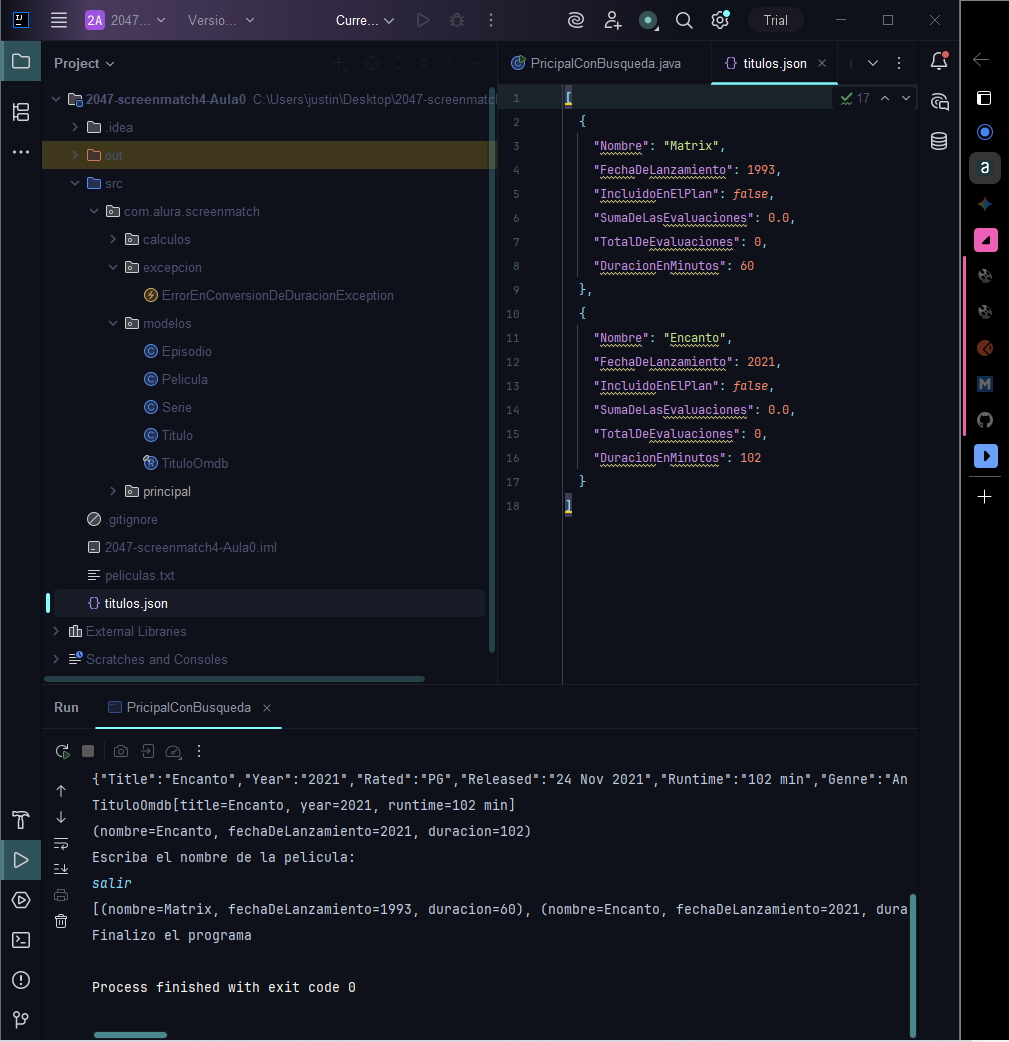
Task: Debug the current file bug icon
Action: [x=457, y=20]
